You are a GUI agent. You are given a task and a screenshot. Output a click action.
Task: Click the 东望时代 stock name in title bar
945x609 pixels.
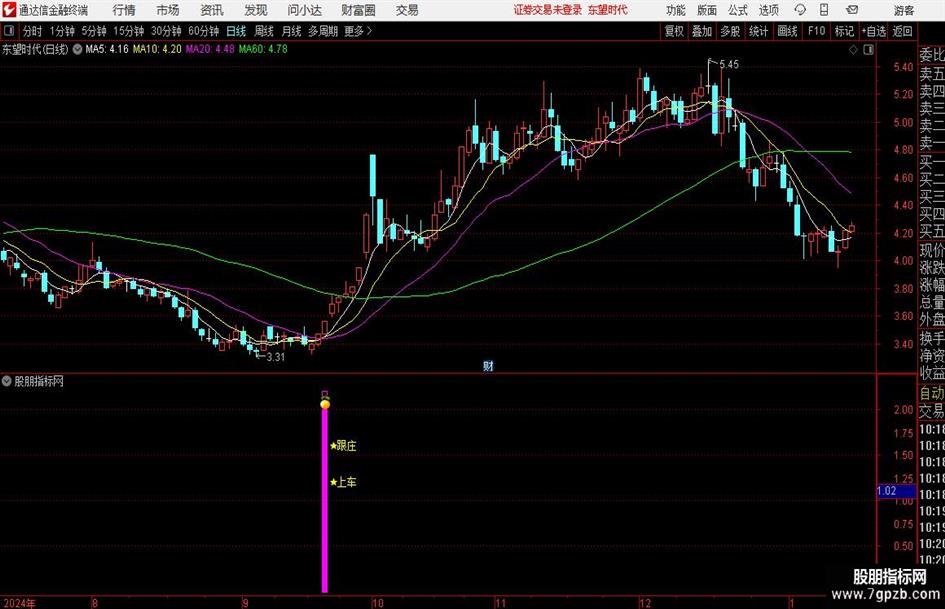(608, 10)
